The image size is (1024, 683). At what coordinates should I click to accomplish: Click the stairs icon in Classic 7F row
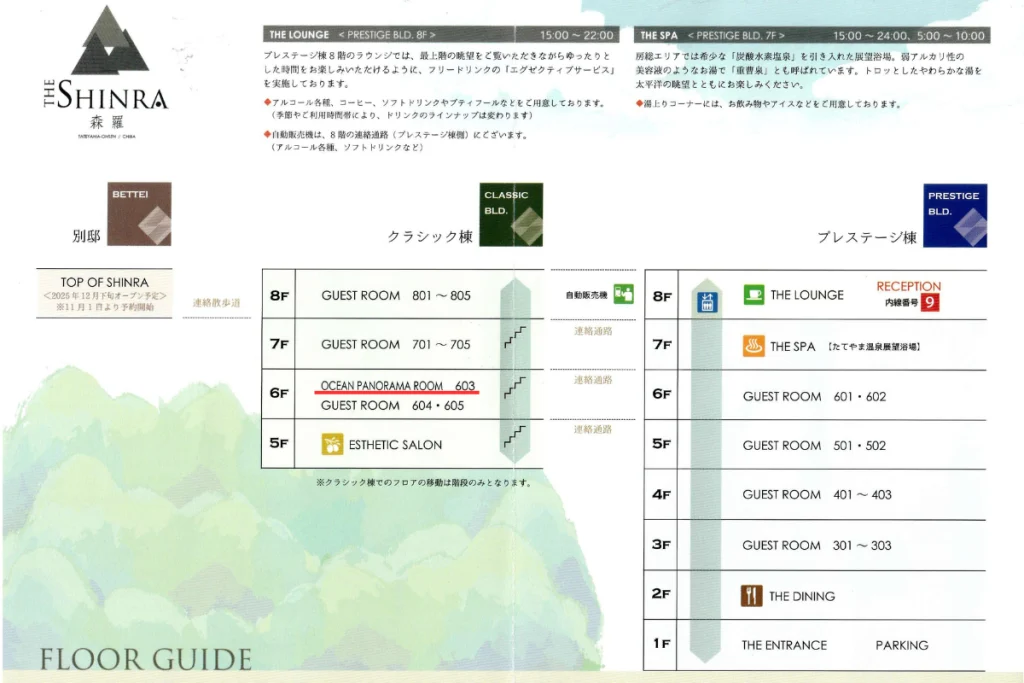516,336
